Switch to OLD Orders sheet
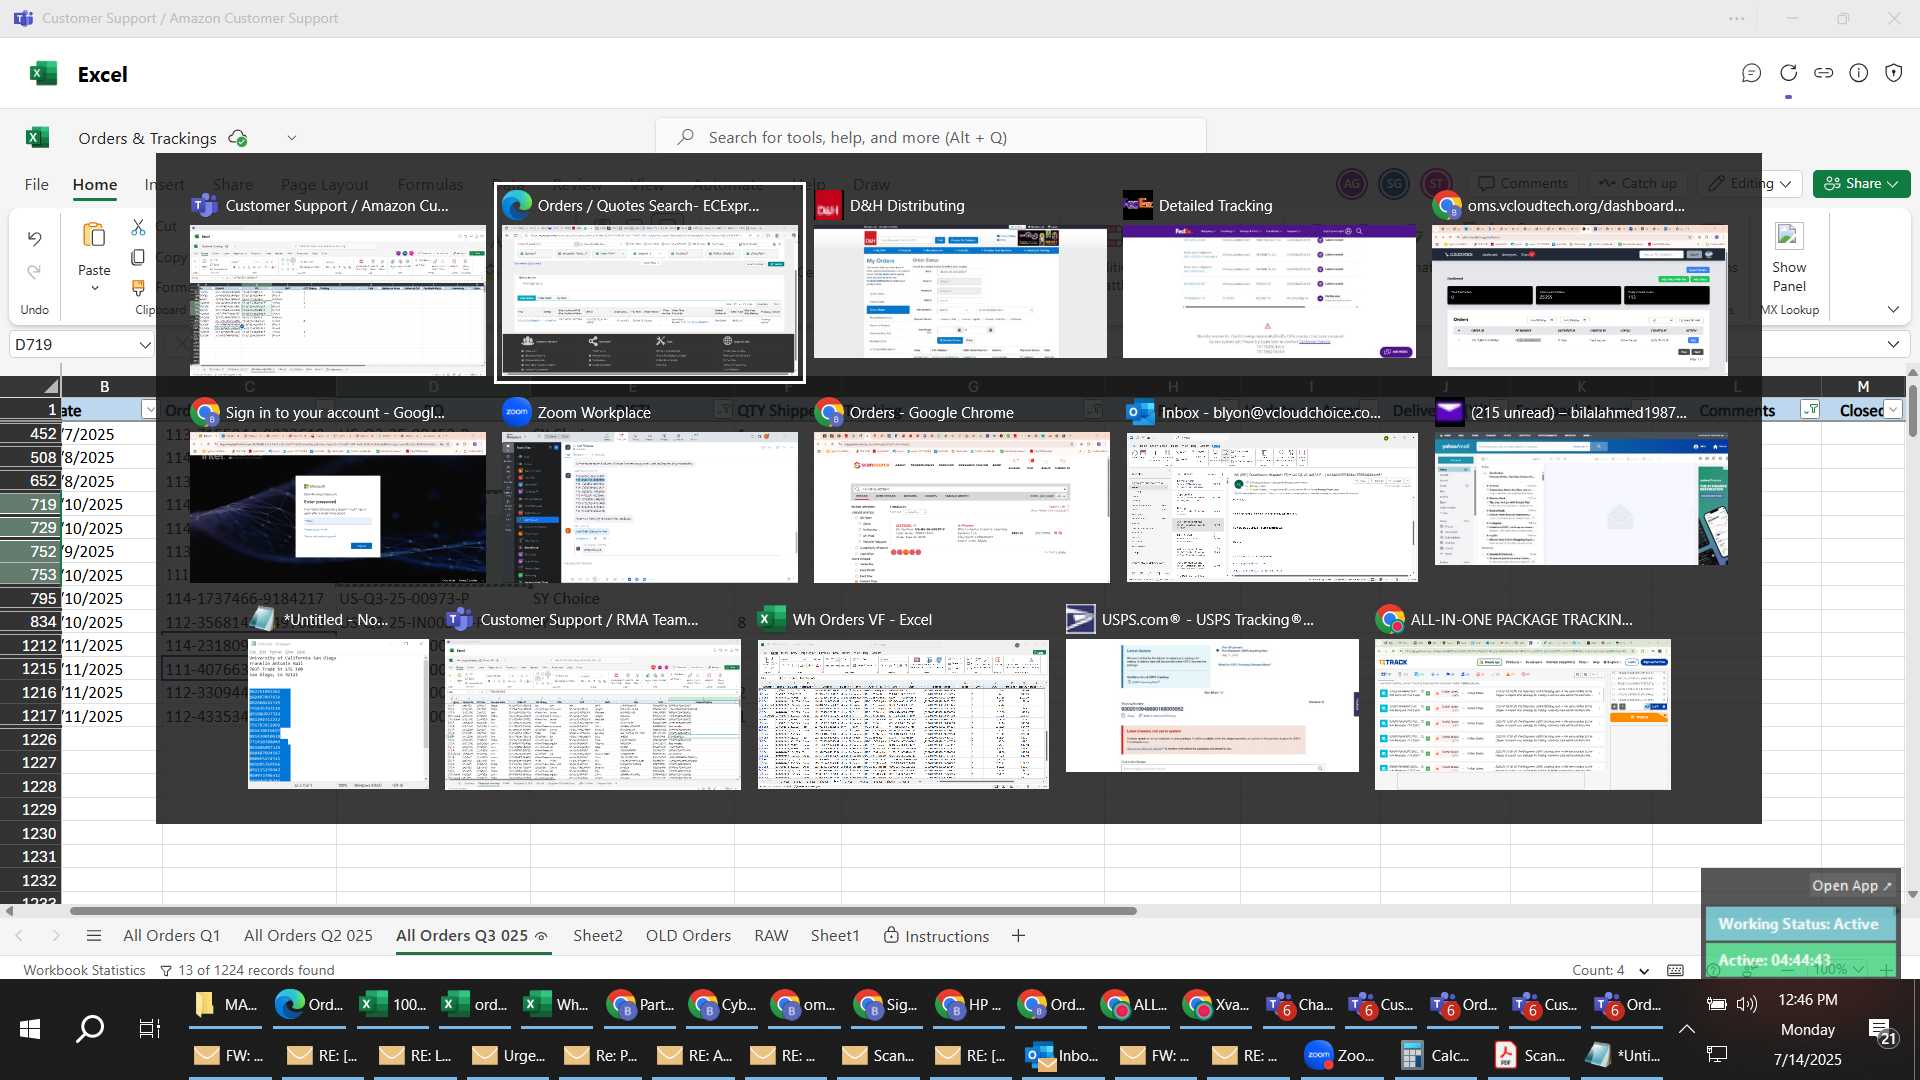 [x=688, y=936]
